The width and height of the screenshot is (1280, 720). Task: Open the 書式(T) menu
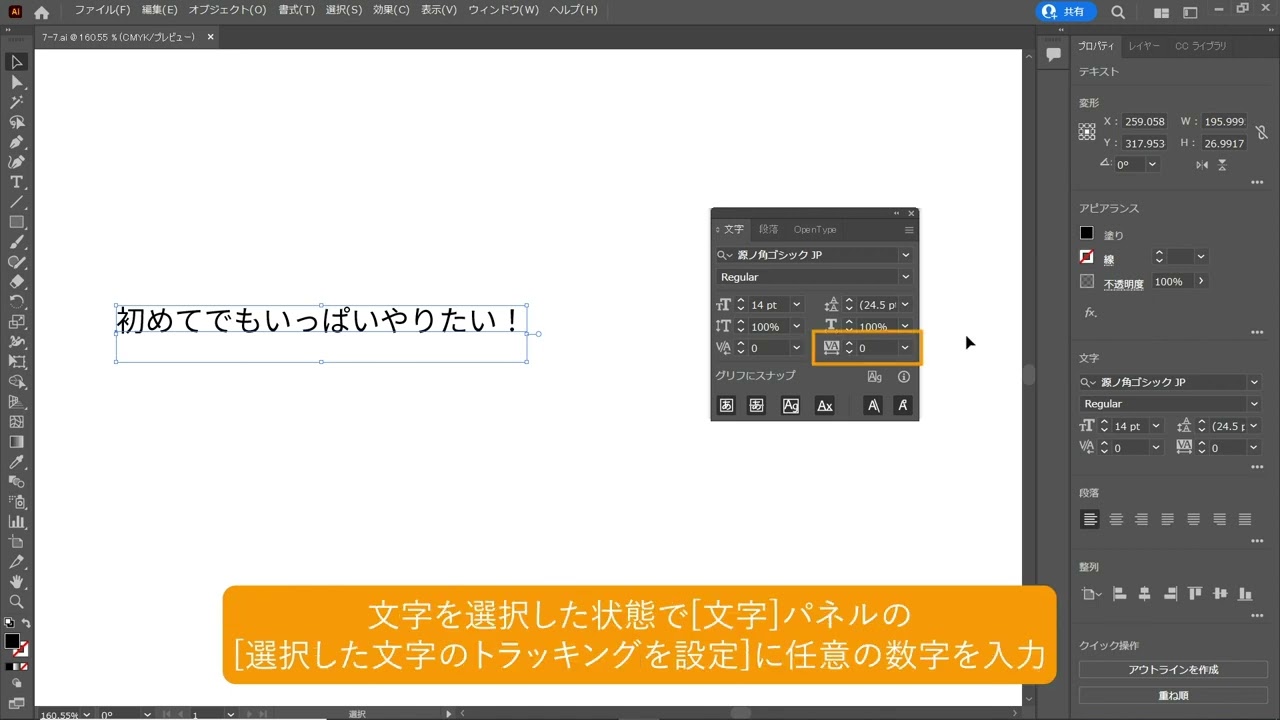click(296, 10)
